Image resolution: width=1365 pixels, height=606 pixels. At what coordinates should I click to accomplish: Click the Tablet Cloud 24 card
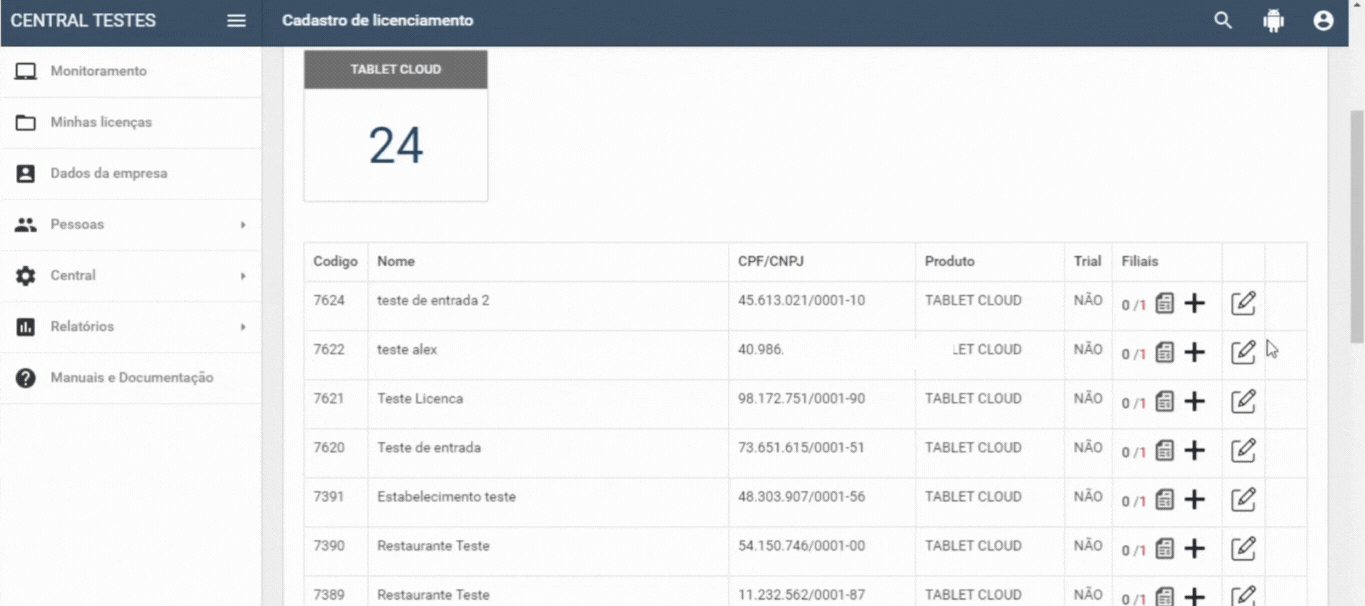point(396,126)
